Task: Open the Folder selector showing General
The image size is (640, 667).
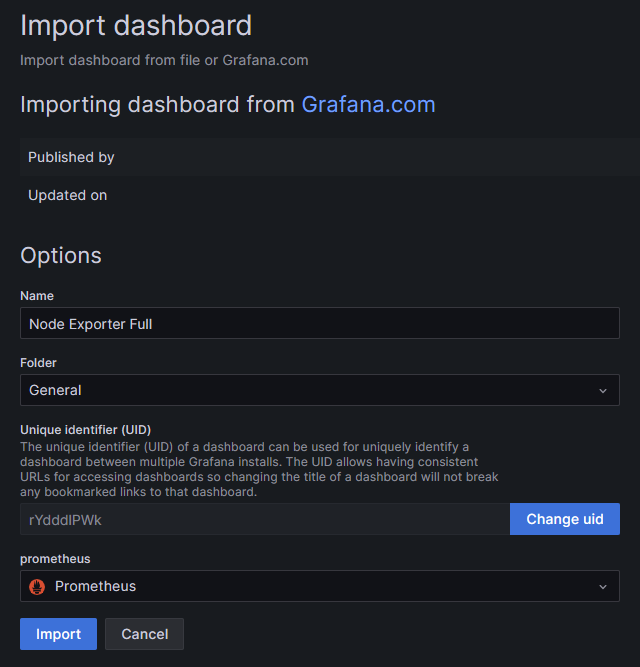Action: point(300,390)
